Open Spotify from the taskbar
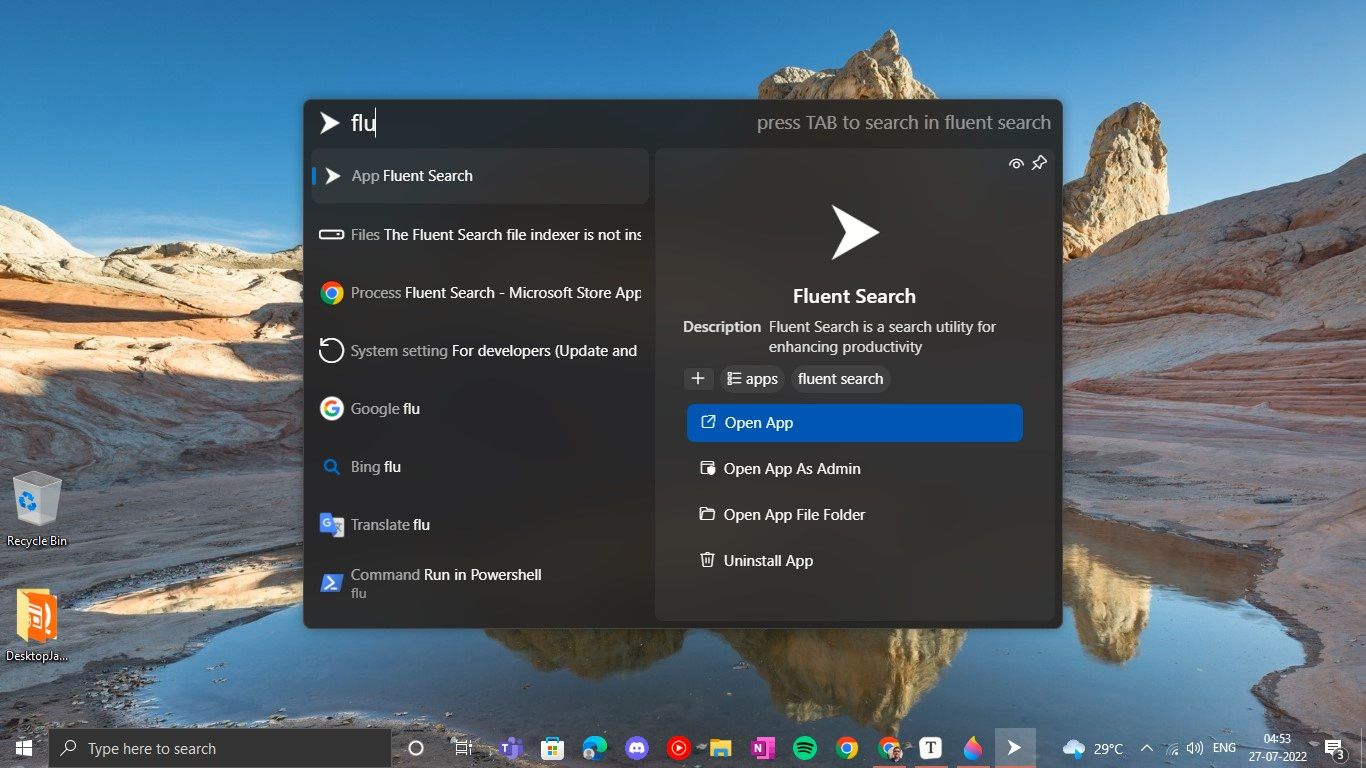 tap(805, 748)
